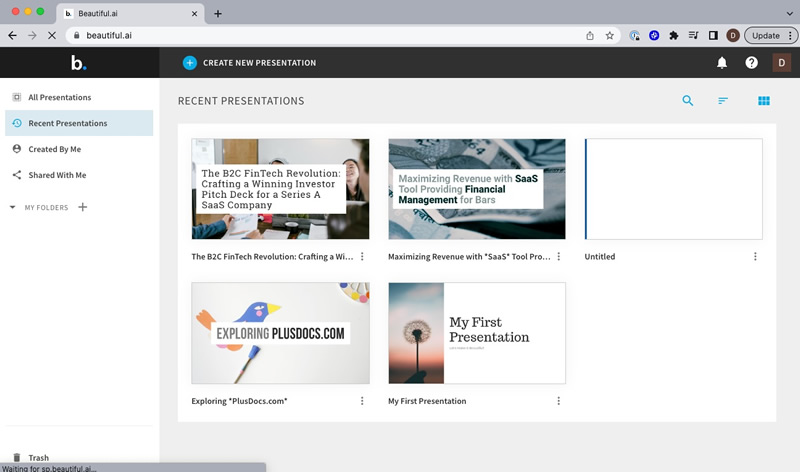Open notifications bell icon
This screenshot has height=472, width=800.
tap(722, 63)
